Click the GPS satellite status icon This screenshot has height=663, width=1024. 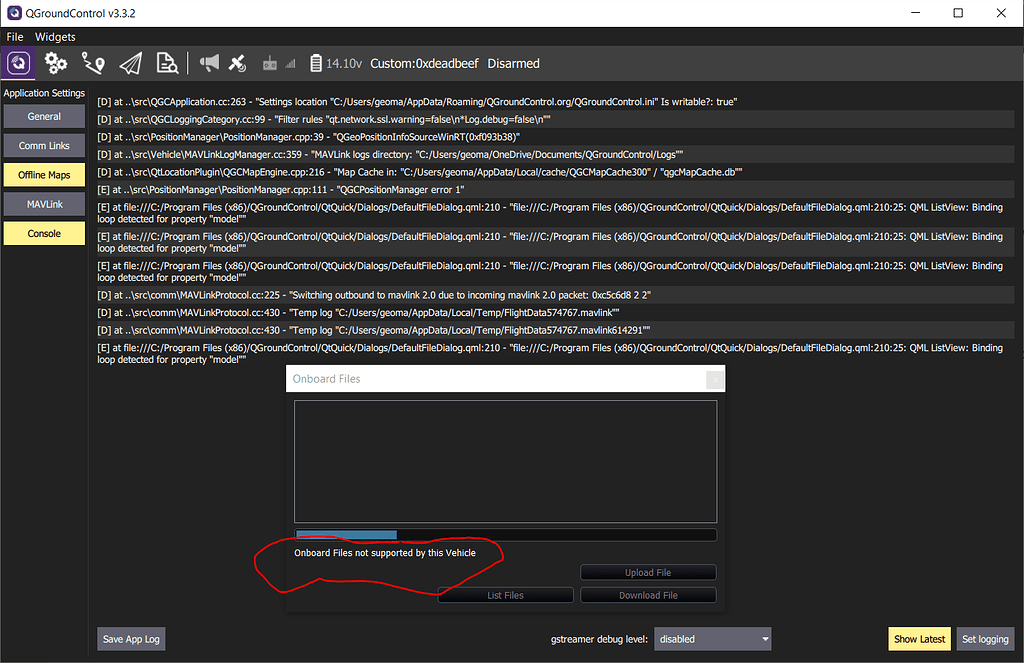(237, 63)
